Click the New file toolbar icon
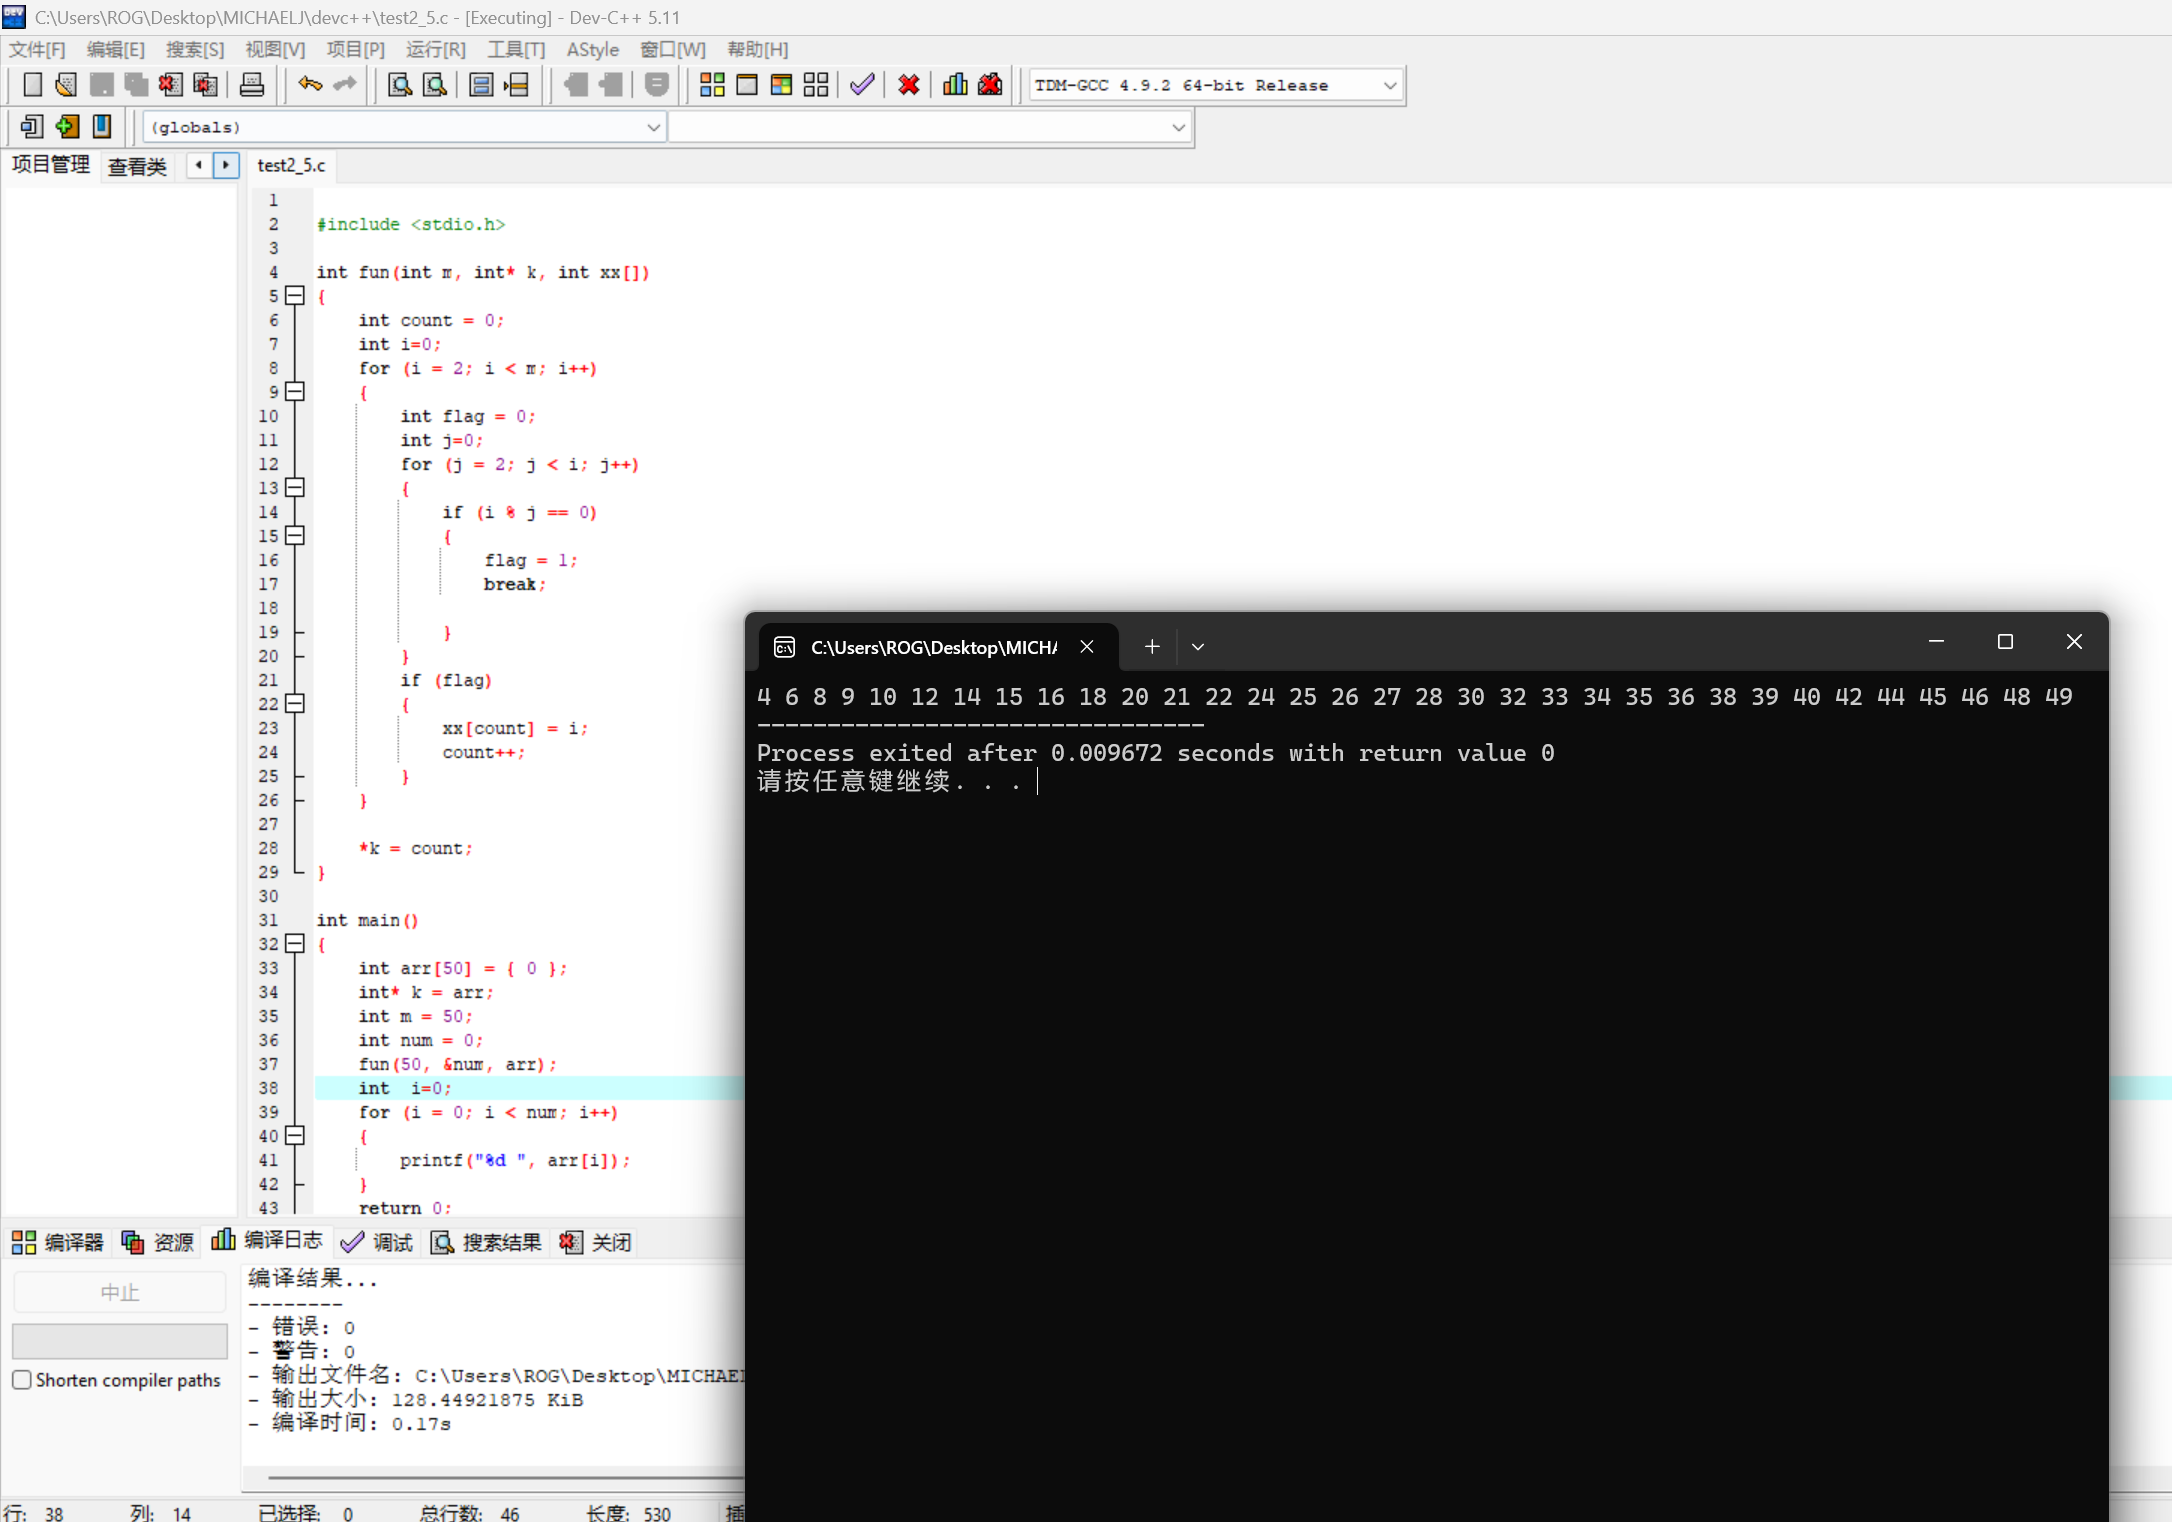This screenshot has height=1522, width=2172. [x=32, y=85]
